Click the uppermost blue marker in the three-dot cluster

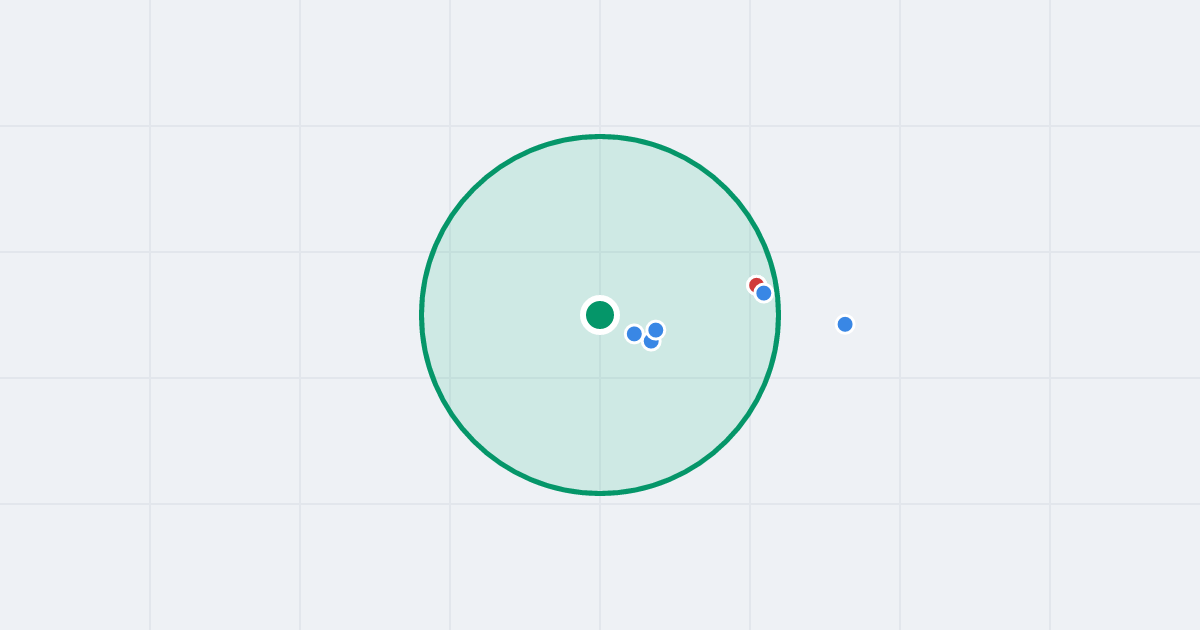pos(656,330)
